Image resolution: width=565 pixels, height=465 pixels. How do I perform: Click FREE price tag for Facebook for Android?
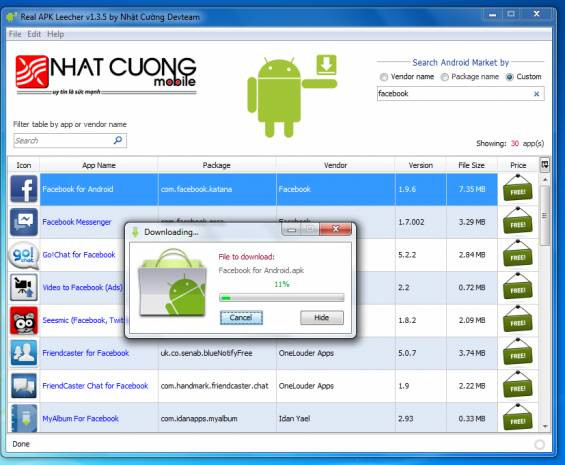[x=517, y=188]
